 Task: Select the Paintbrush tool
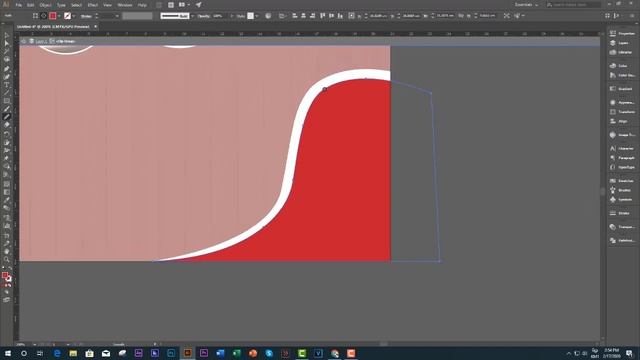7,109
